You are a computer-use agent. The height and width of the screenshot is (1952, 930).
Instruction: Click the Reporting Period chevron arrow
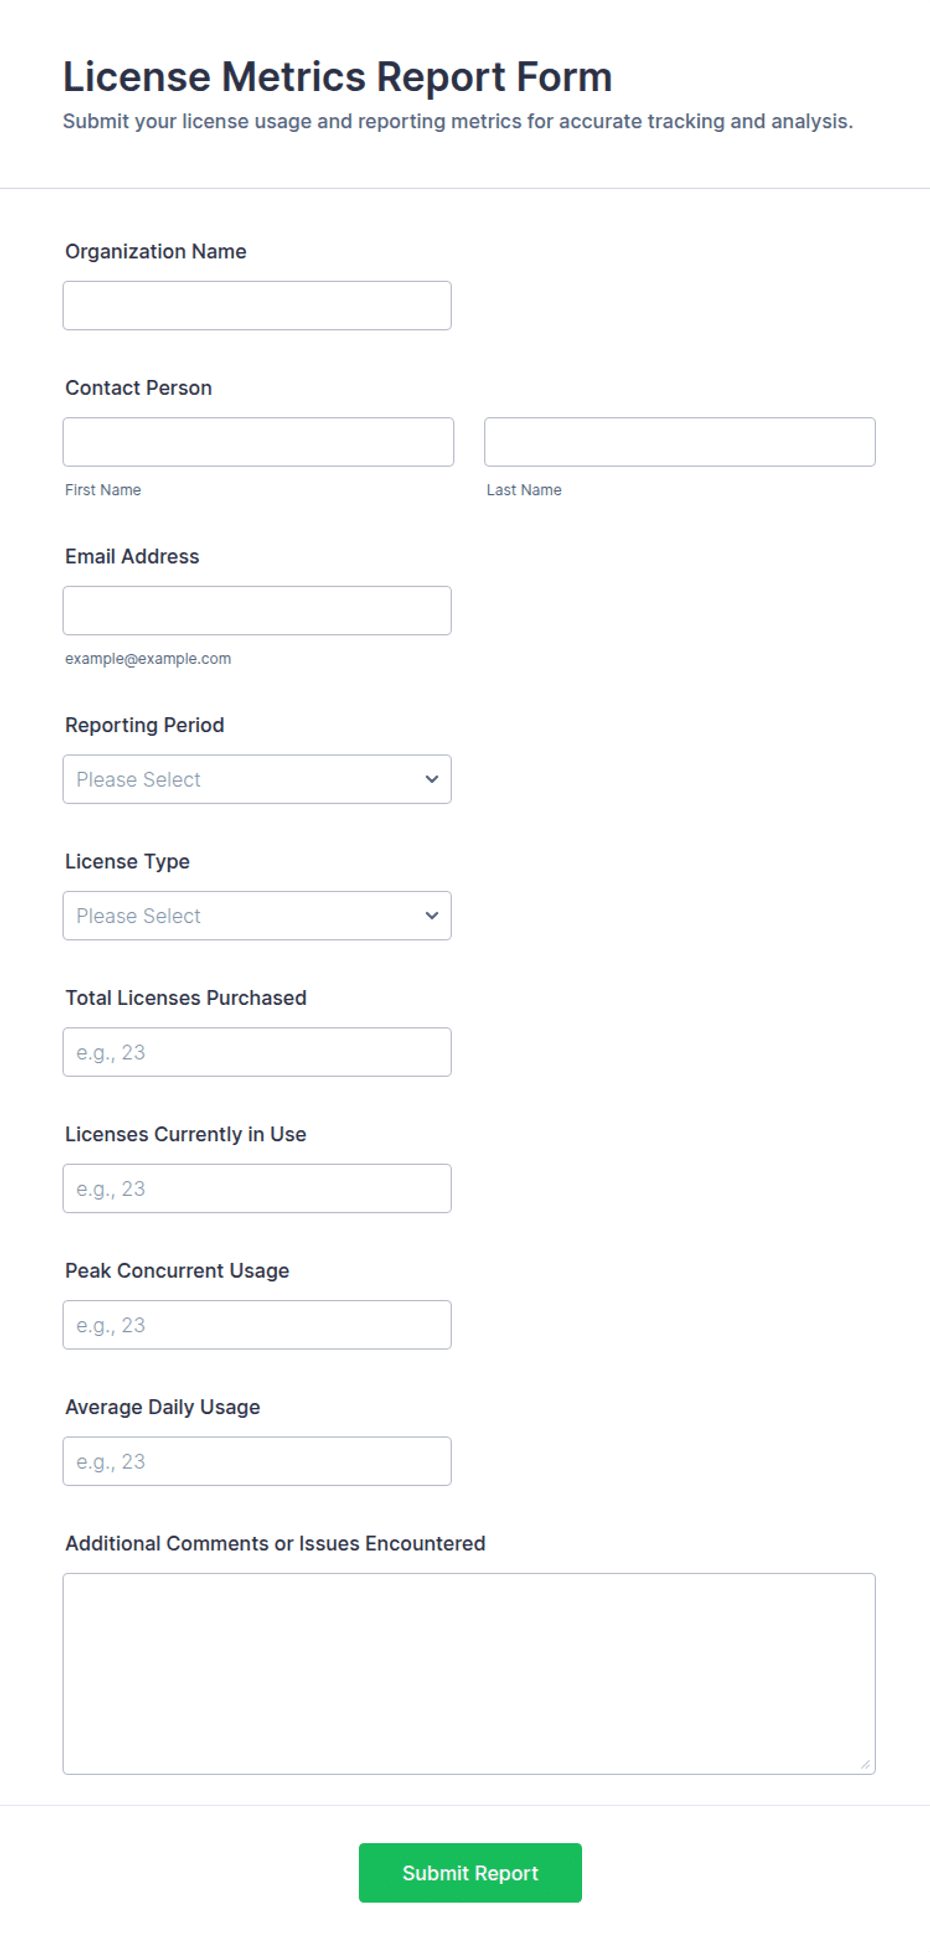point(432,779)
